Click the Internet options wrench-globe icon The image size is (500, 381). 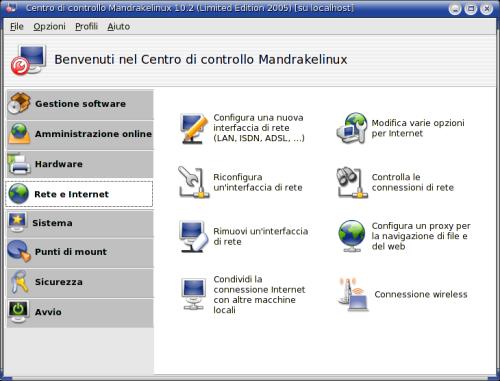point(352,128)
